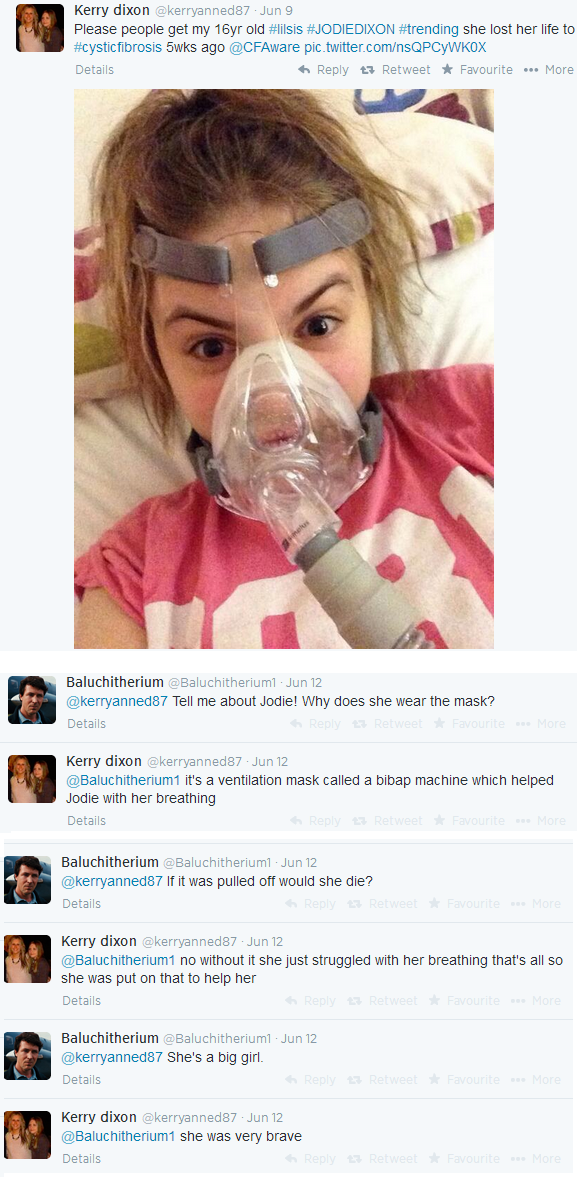Viewport: 577px width, 1177px height.
Task: Enlarge the embedded photo in tweet
Action: coord(284,369)
